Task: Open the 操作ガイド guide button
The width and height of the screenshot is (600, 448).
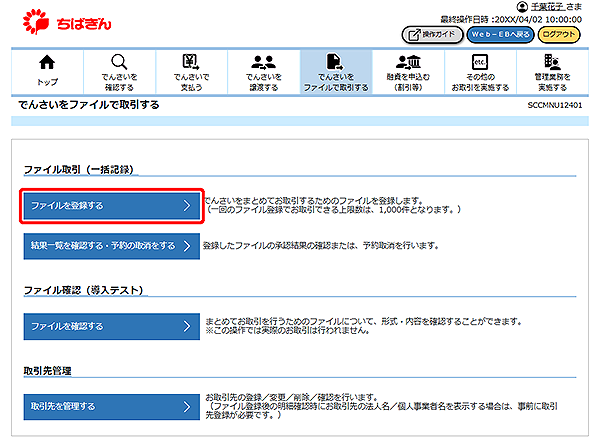Action: [x=431, y=33]
